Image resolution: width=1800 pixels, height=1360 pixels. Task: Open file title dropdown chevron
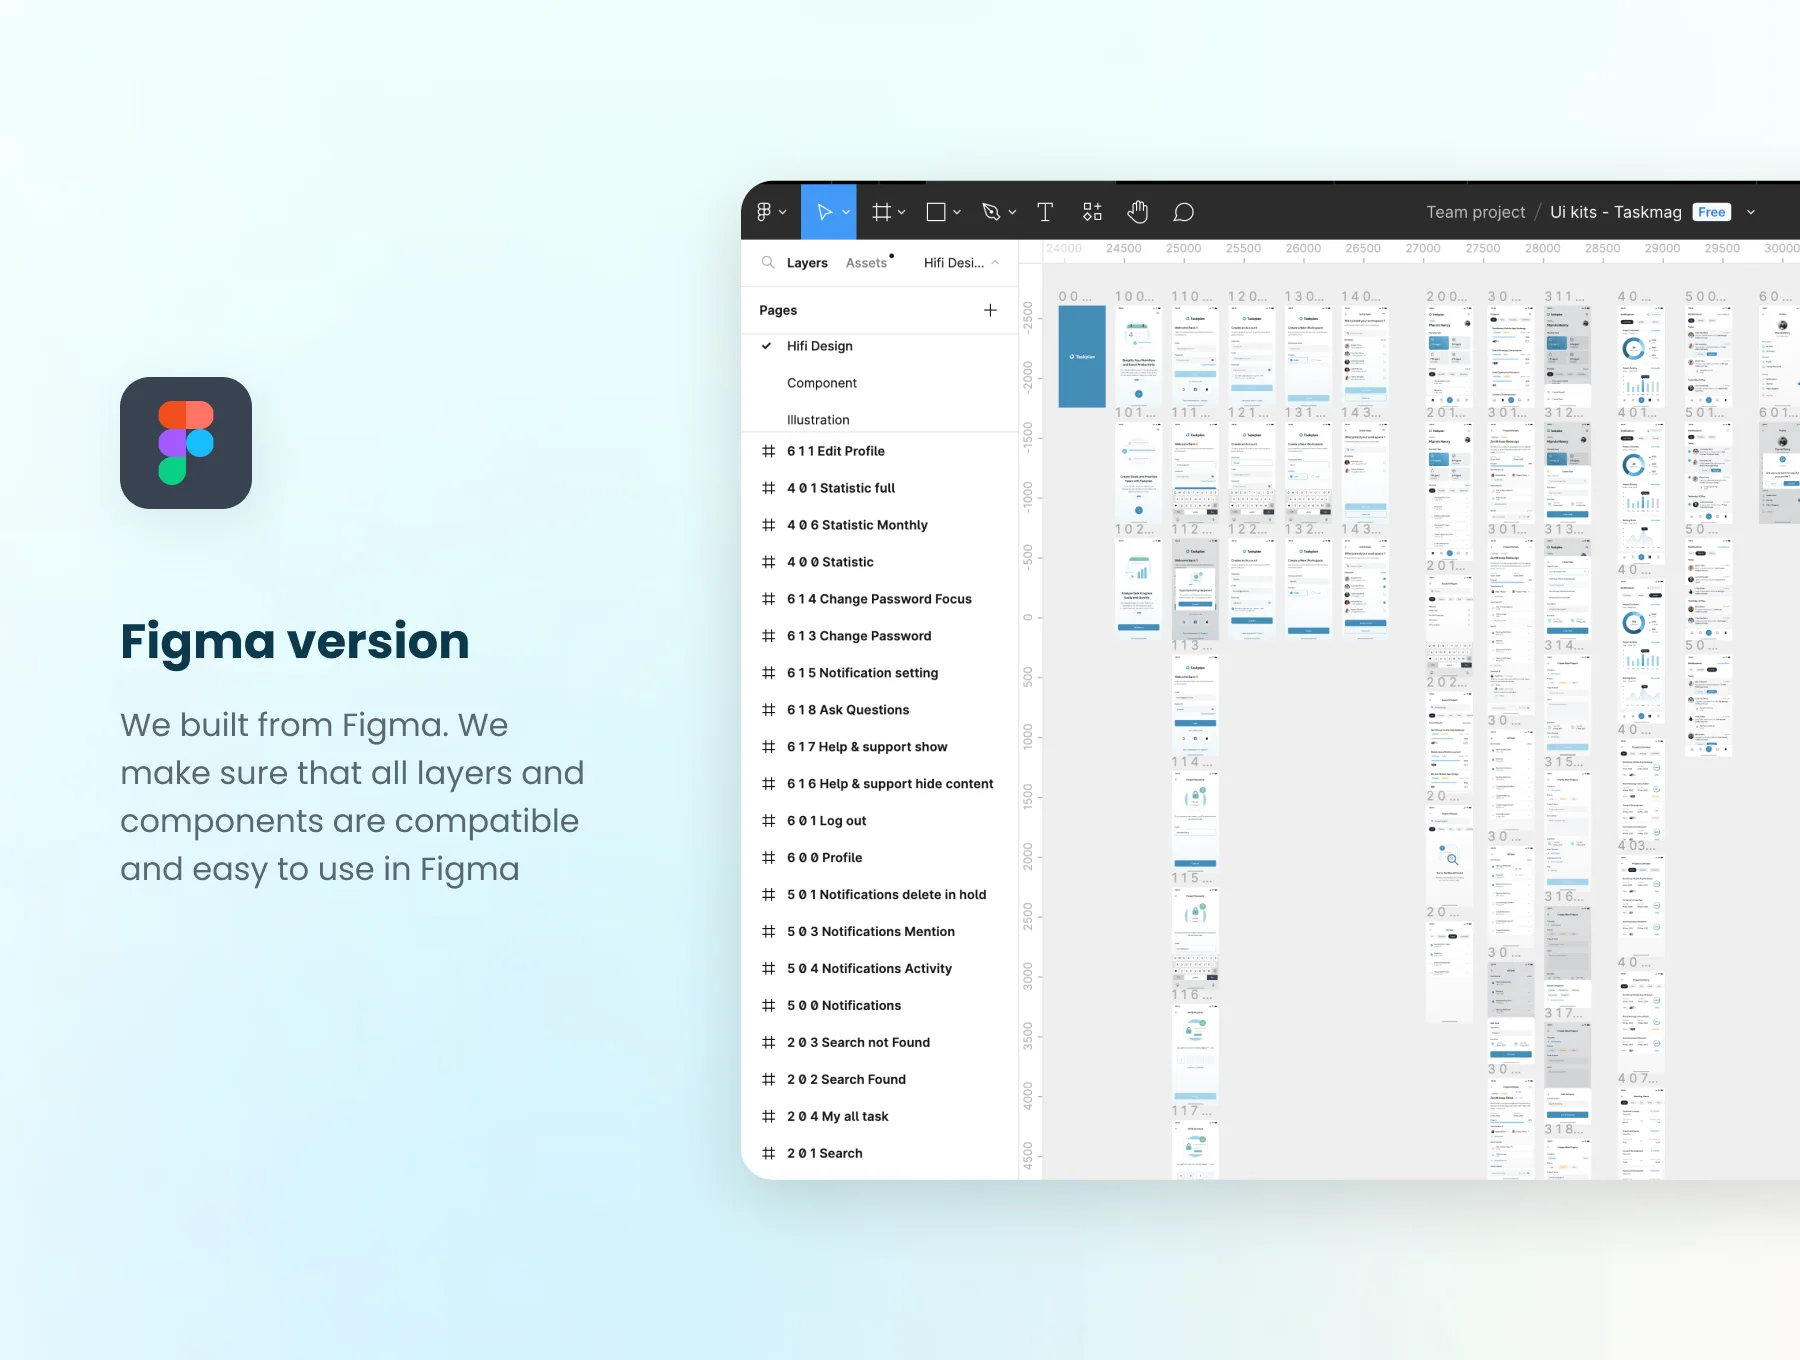click(1751, 213)
